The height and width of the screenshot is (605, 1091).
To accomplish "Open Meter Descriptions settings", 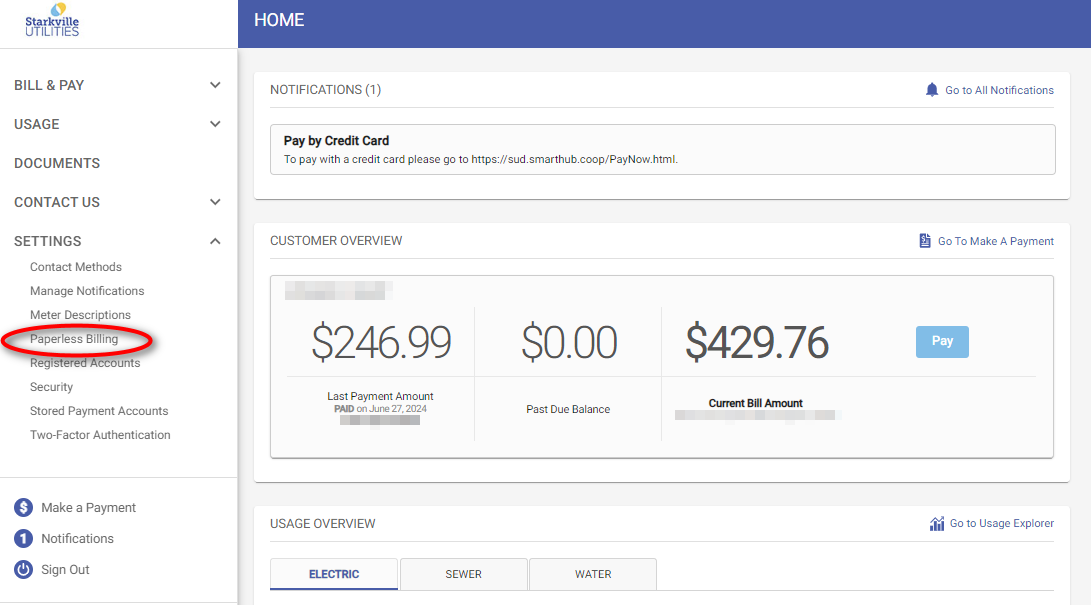I will [x=80, y=315].
